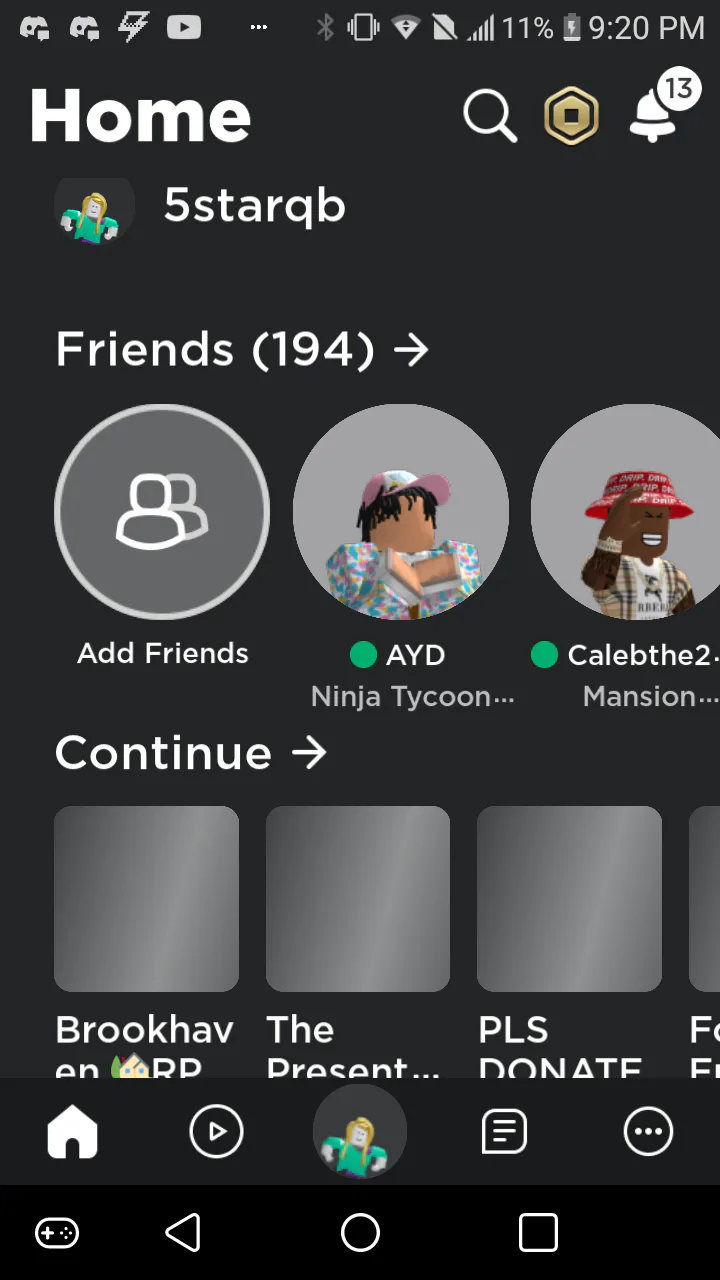Expand Friends (194) list arrow

click(411, 350)
